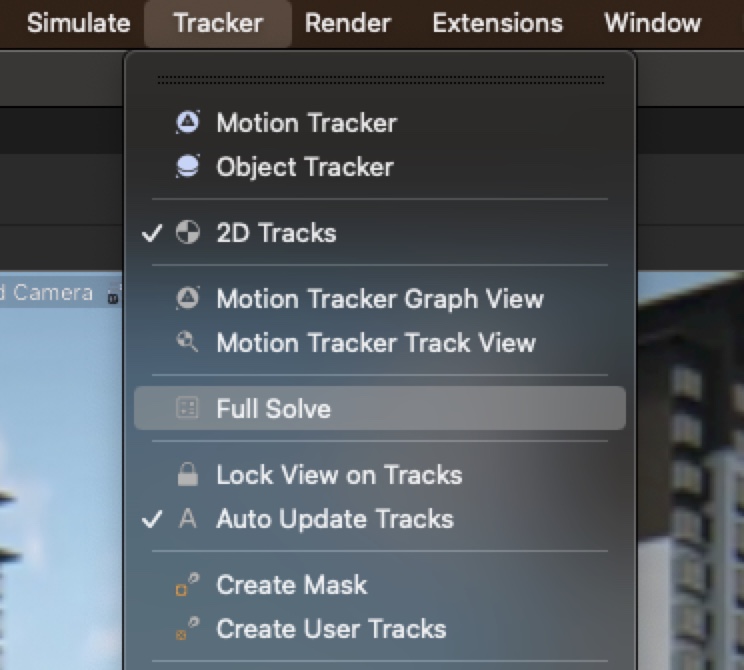
Task: Choose Create User Tracks entry
Action: coord(330,629)
